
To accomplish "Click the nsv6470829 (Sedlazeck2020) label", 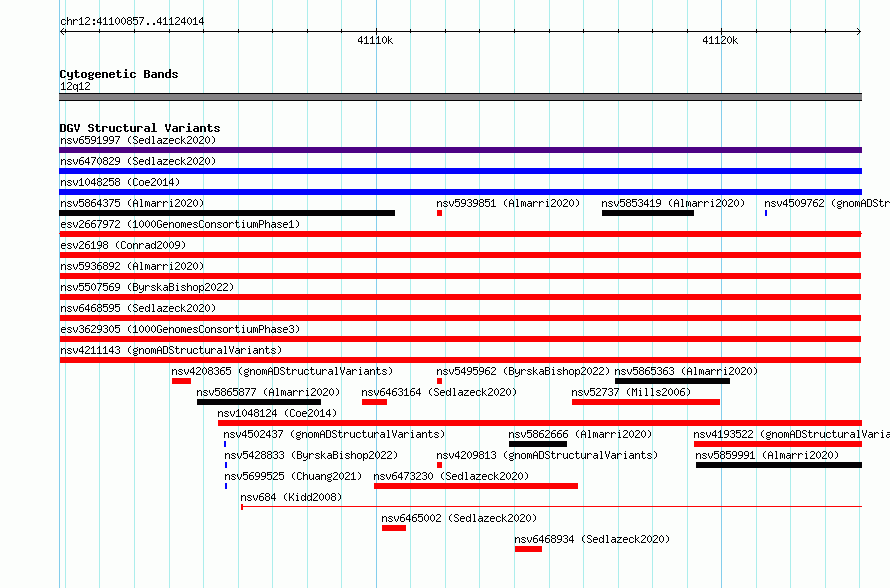I will click(x=138, y=161).
